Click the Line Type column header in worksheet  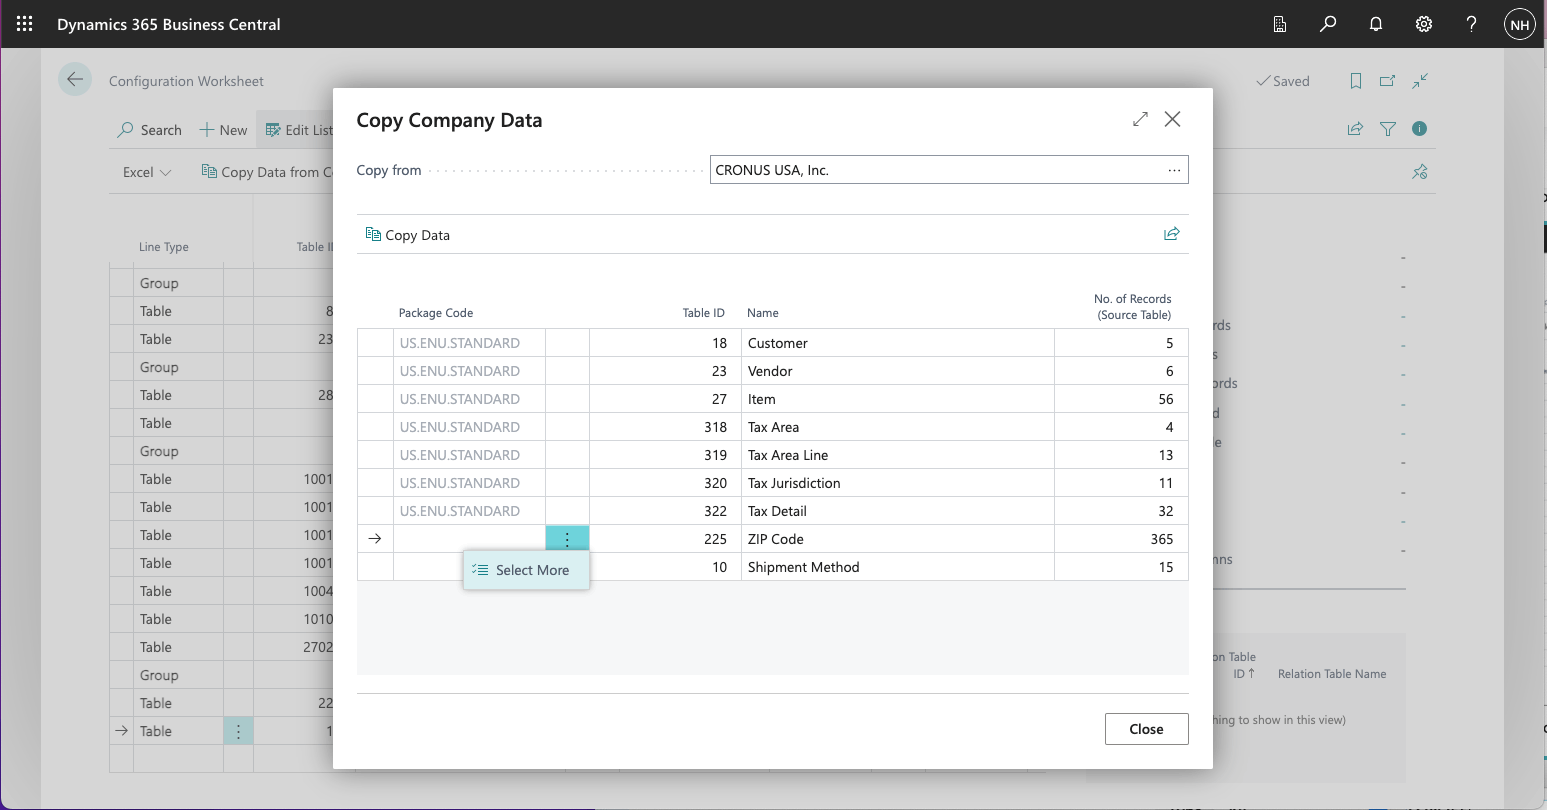point(164,247)
